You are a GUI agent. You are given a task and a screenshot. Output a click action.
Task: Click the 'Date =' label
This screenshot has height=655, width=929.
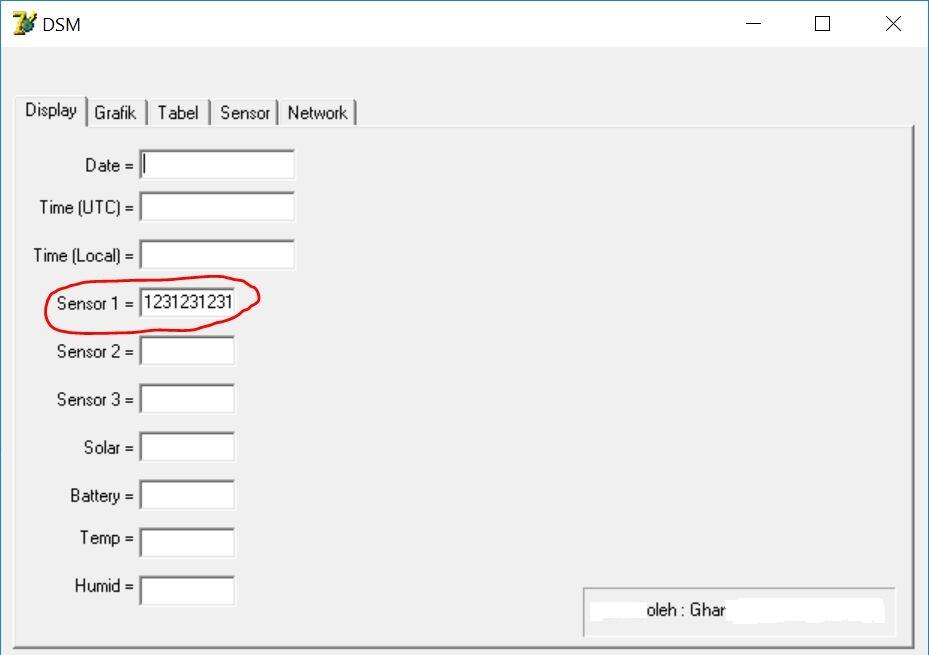(x=109, y=165)
